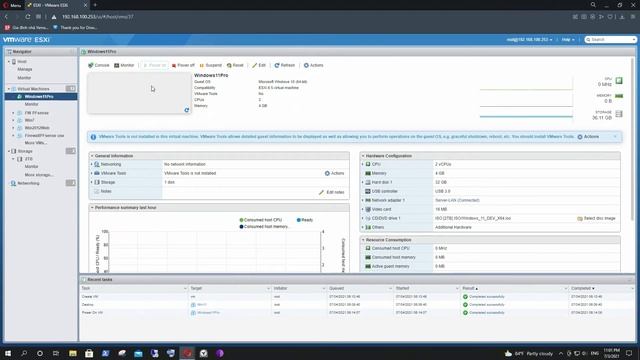Open the VM Console from toolbar
The height and width of the screenshot is (360, 640).
[99, 65]
